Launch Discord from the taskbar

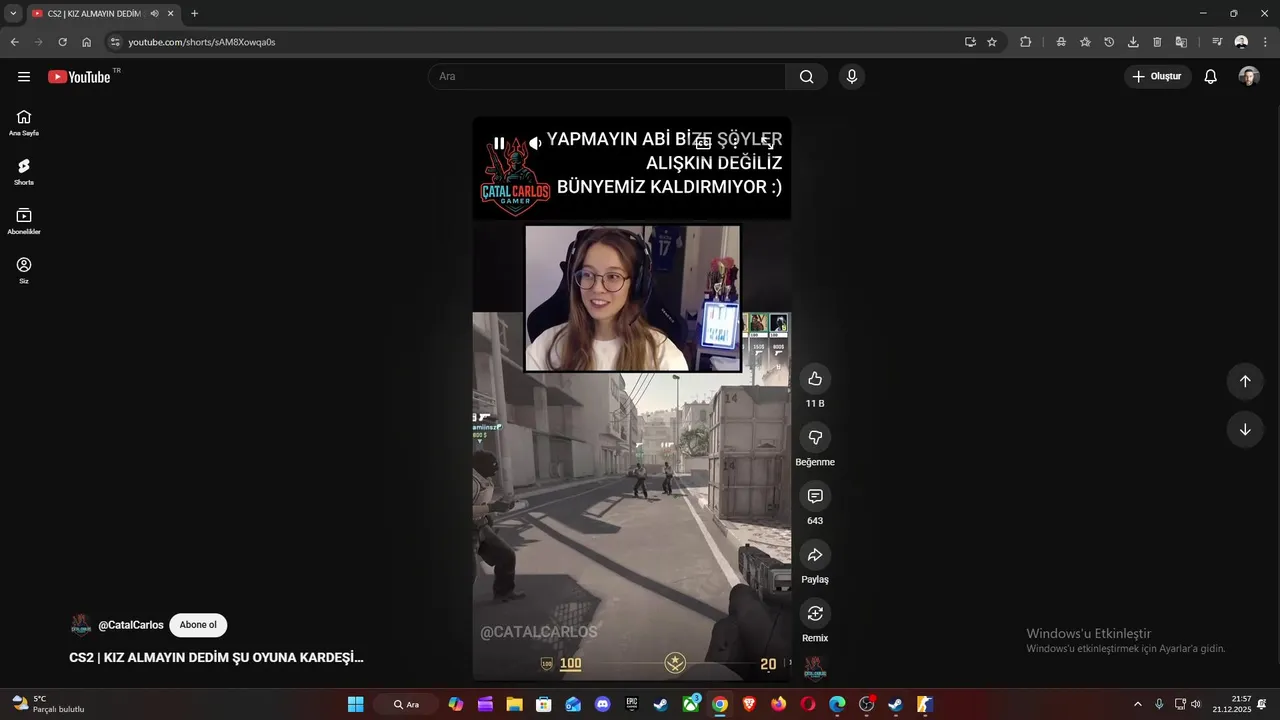602,704
